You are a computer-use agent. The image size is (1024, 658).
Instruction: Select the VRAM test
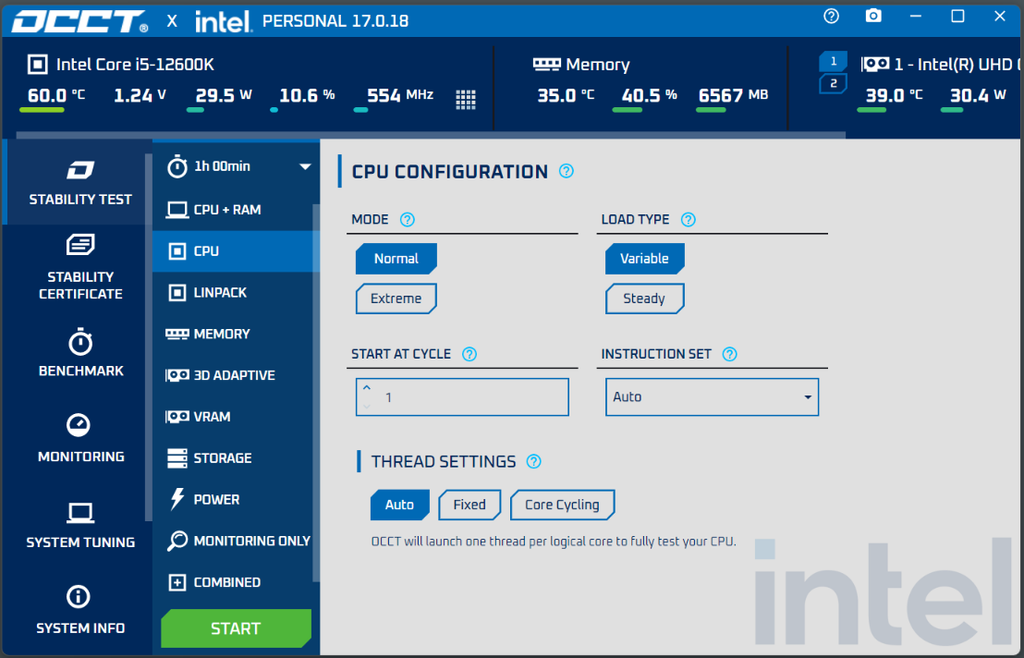pos(232,416)
